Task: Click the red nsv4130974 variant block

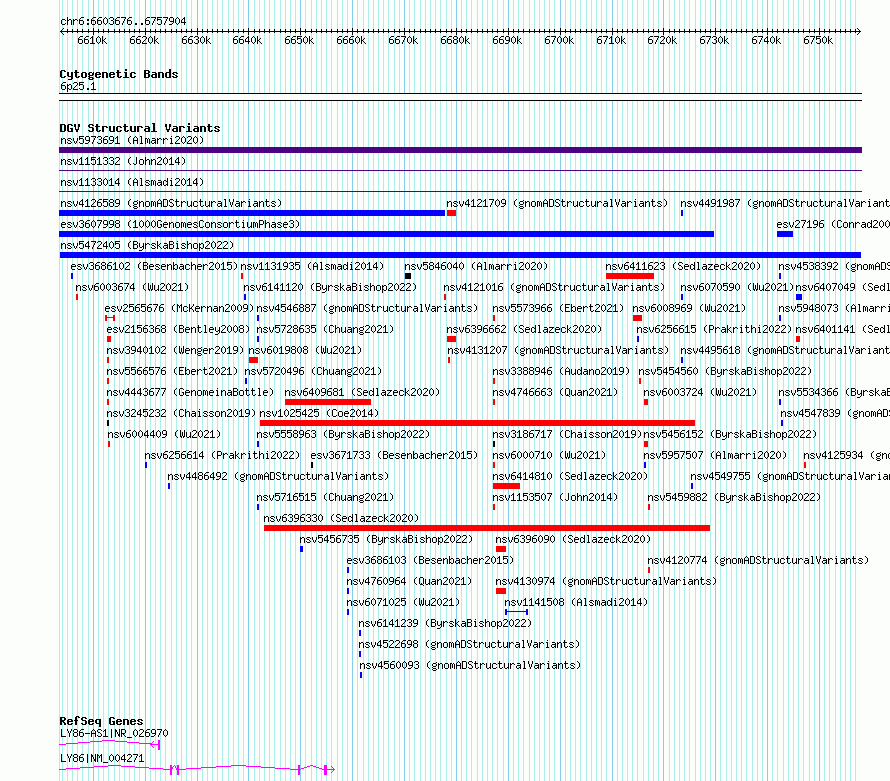Action: coord(501,591)
